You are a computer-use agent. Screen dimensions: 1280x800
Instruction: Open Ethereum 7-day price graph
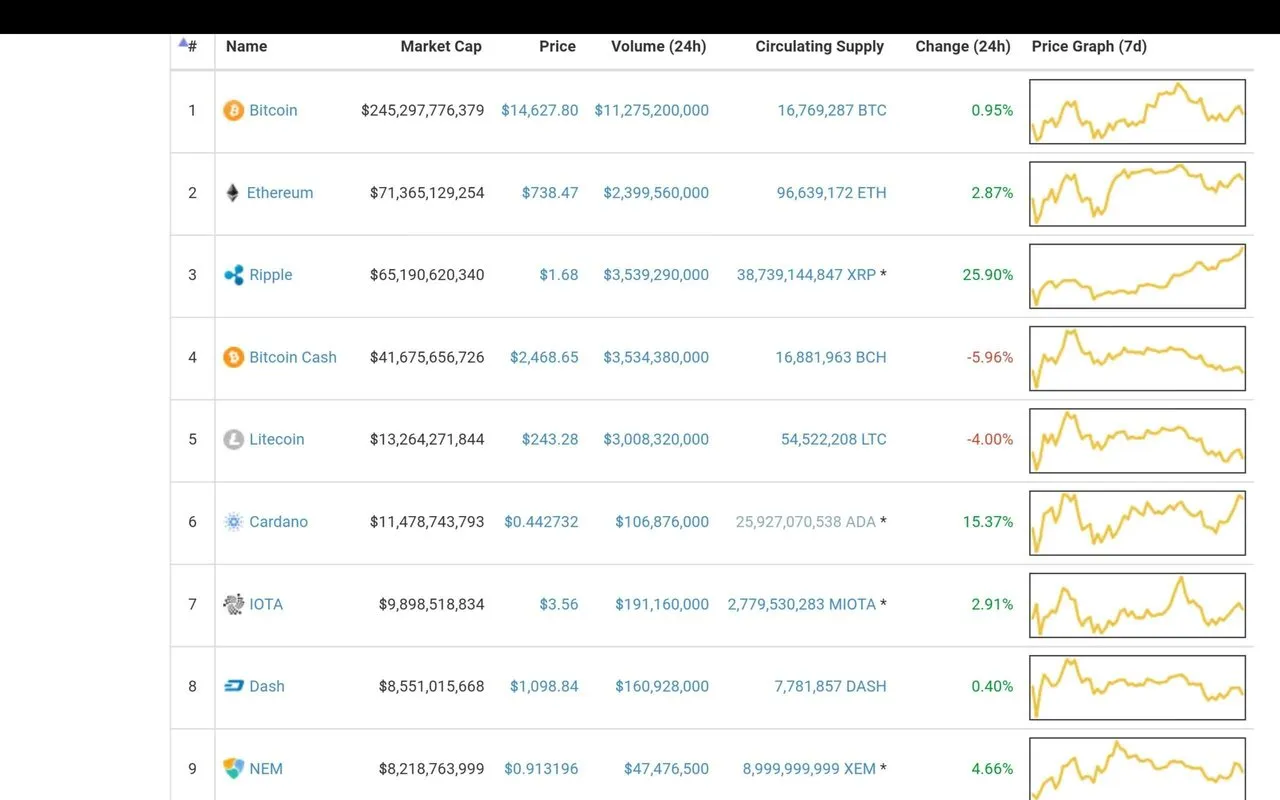click(1138, 193)
